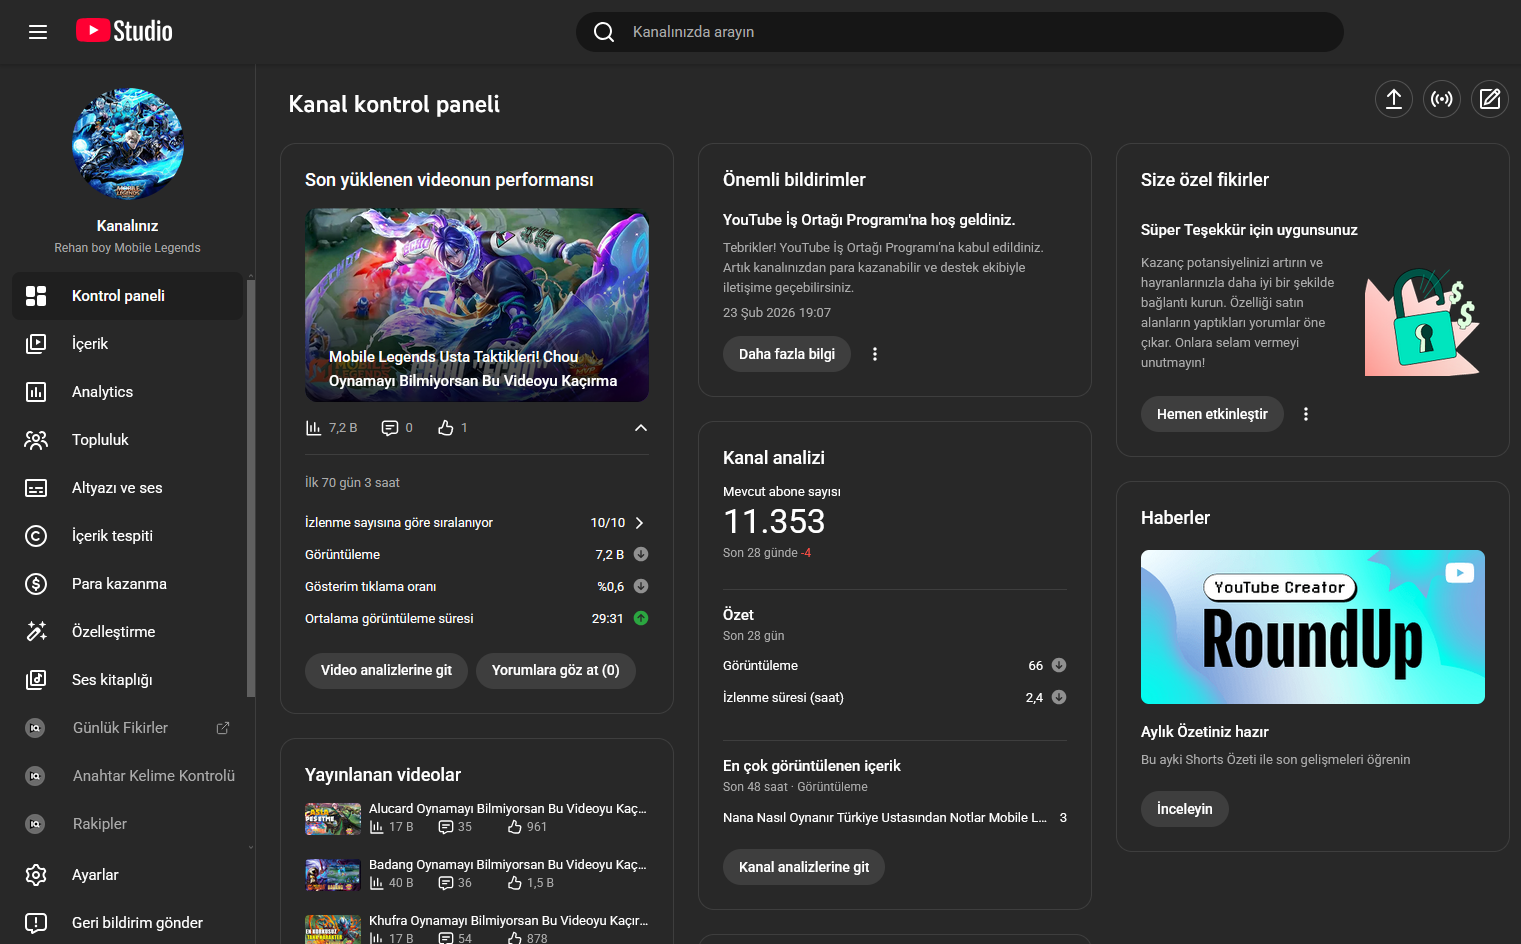Click Yorumlara göz at (0) button
This screenshot has width=1521, height=944.
pyautogui.click(x=556, y=670)
